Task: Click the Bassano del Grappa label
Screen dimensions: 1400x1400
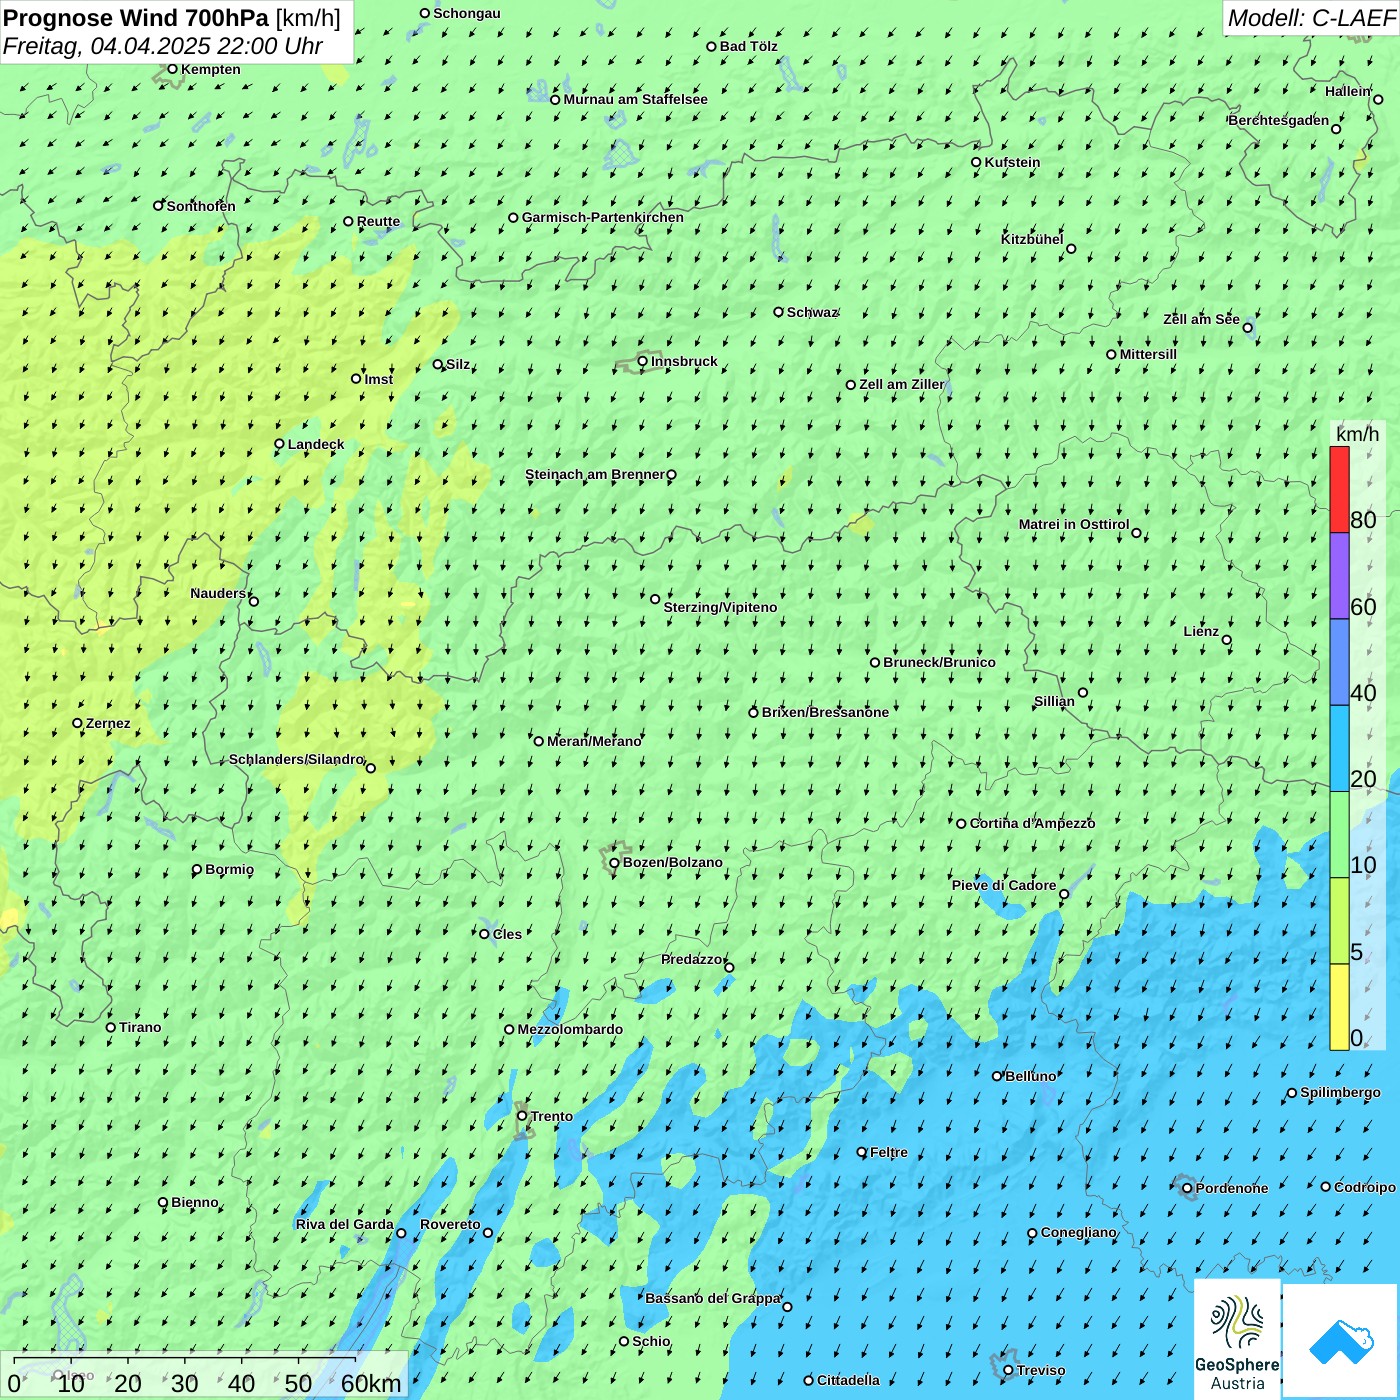Action: [x=712, y=1298]
